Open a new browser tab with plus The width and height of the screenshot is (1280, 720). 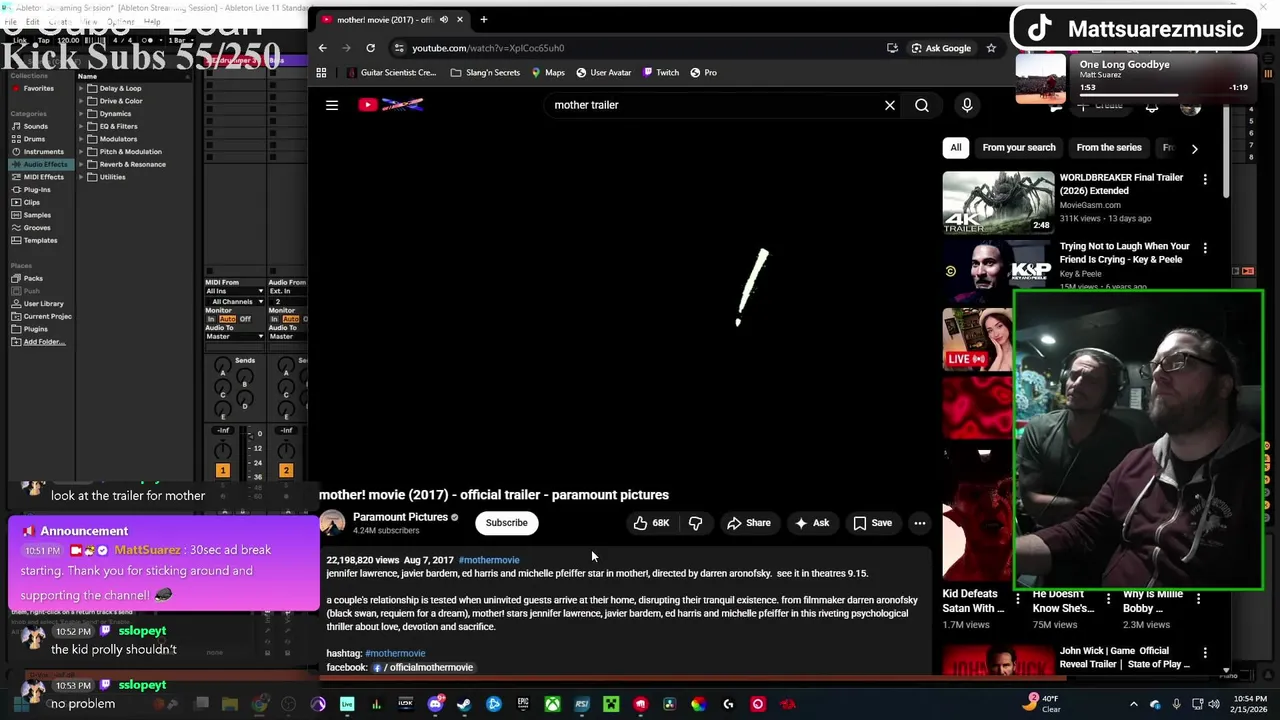[483, 19]
